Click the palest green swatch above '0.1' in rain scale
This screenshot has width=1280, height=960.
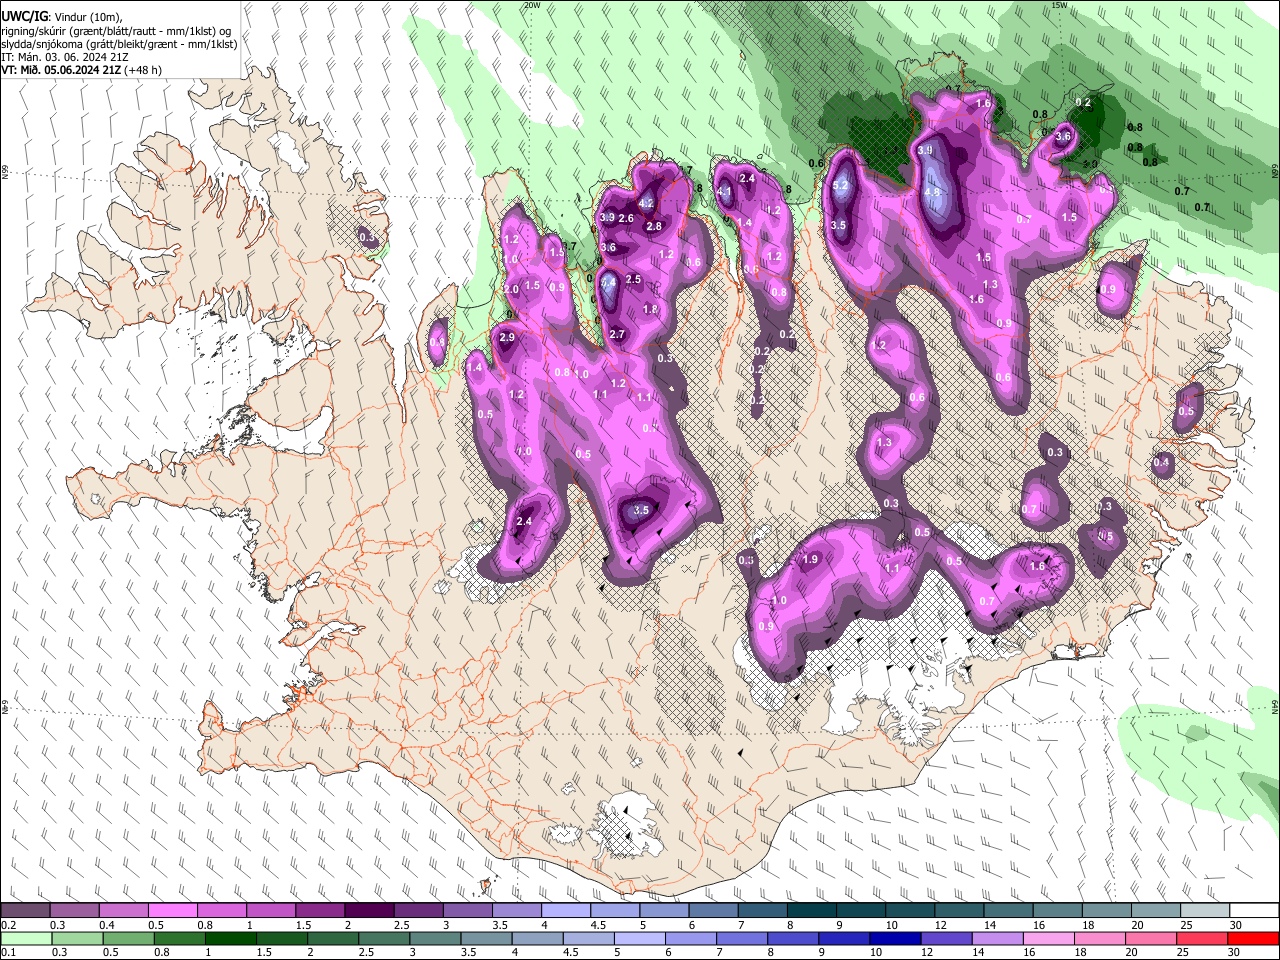click(24, 938)
